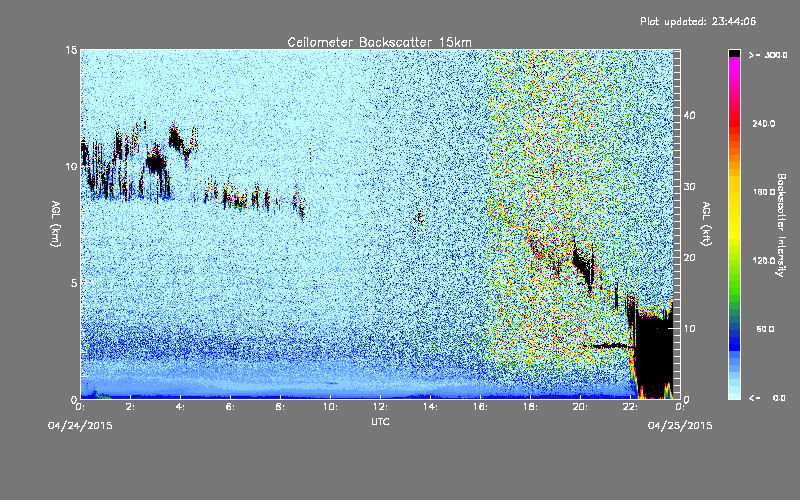Click the "5" tick on the km axis
This screenshot has height=500, width=800.
pyautogui.click(x=74, y=283)
